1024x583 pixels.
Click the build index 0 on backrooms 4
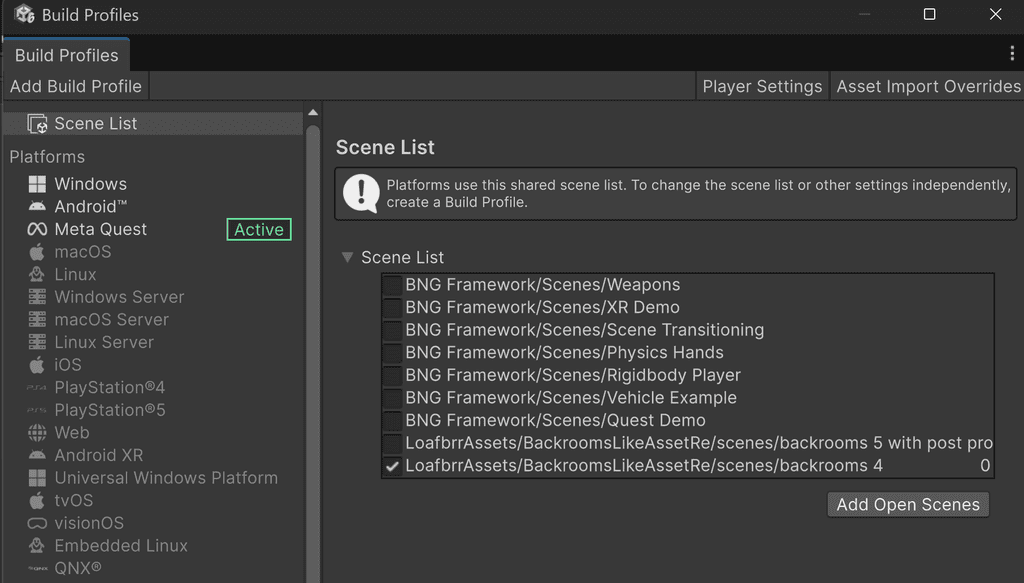985,465
